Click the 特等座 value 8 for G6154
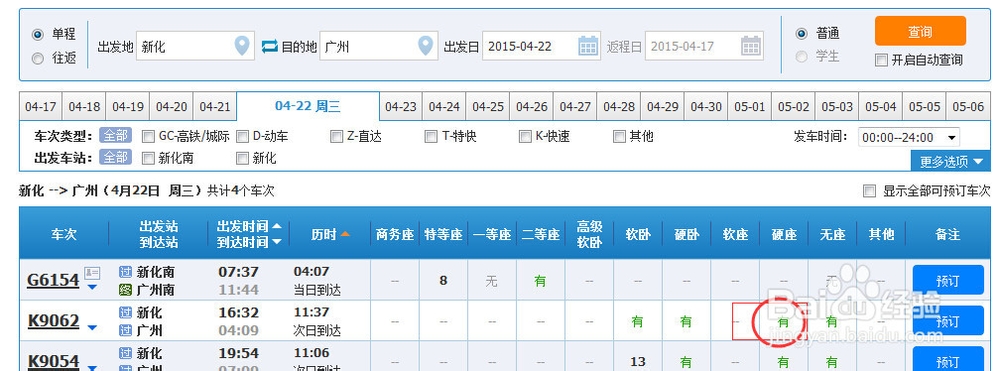Viewport: 1000px width, 371px height. click(x=443, y=280)
